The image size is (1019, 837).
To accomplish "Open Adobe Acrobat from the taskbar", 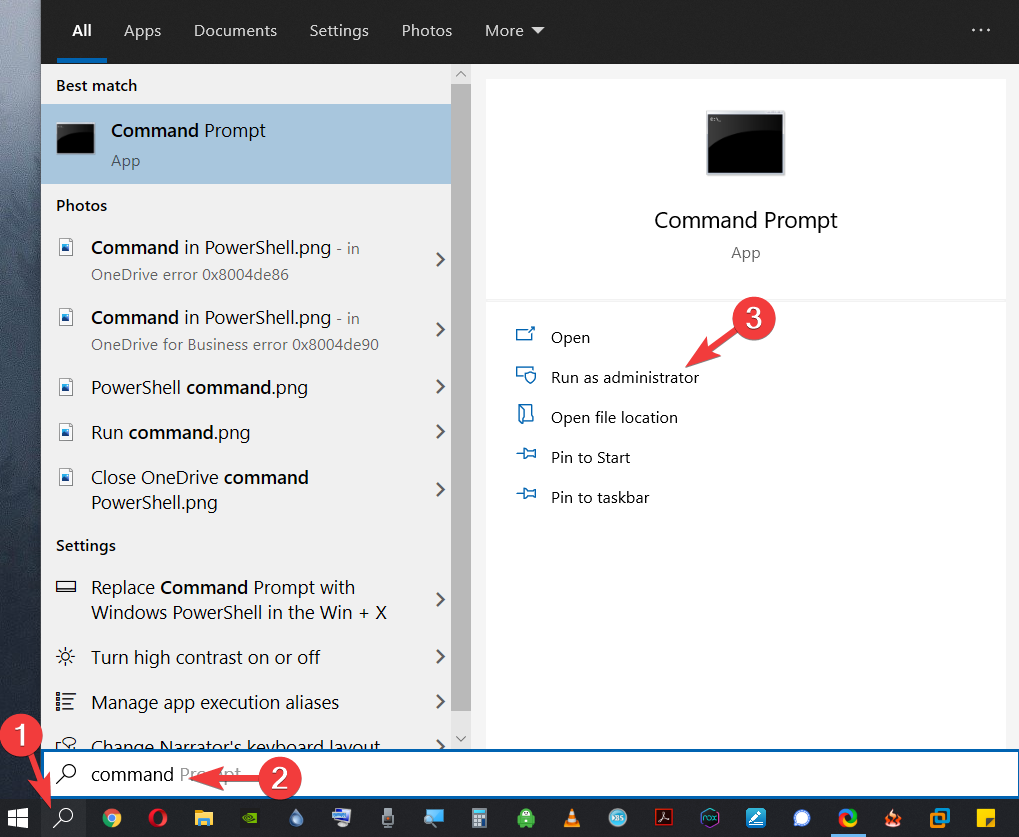I will tap(664, 817).
